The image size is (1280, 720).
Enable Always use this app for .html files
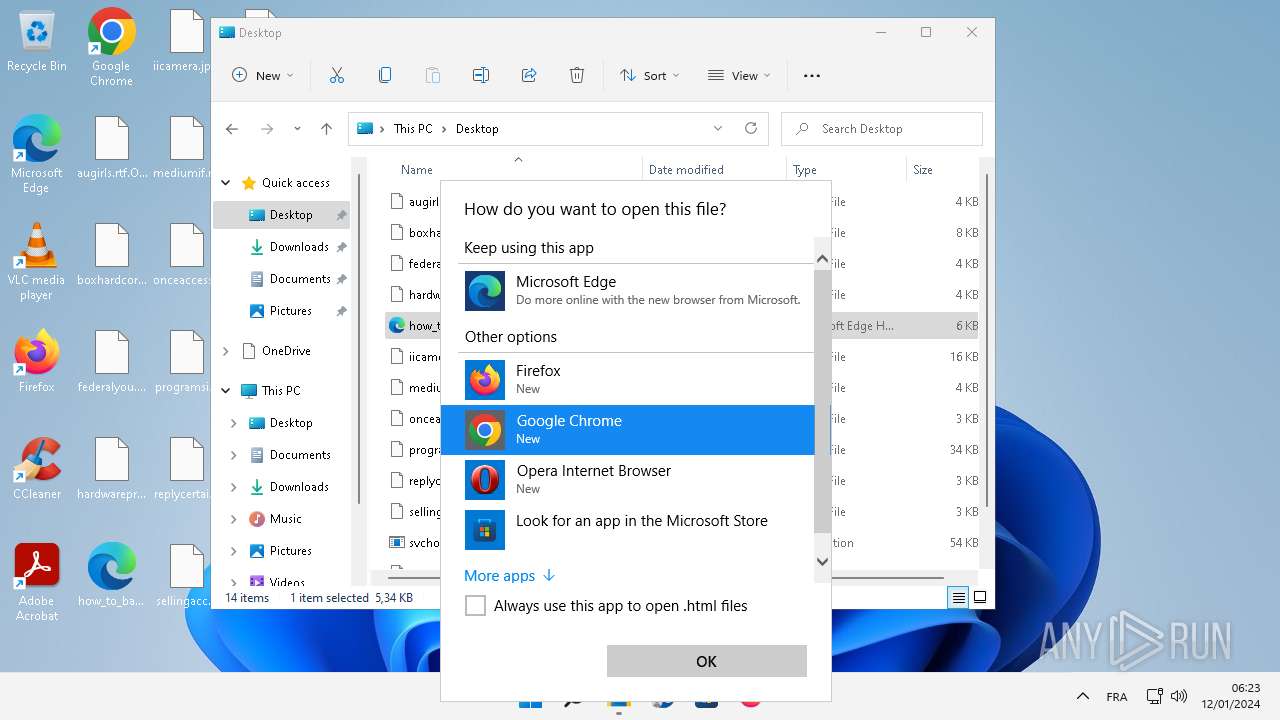[x=476, y=606]
